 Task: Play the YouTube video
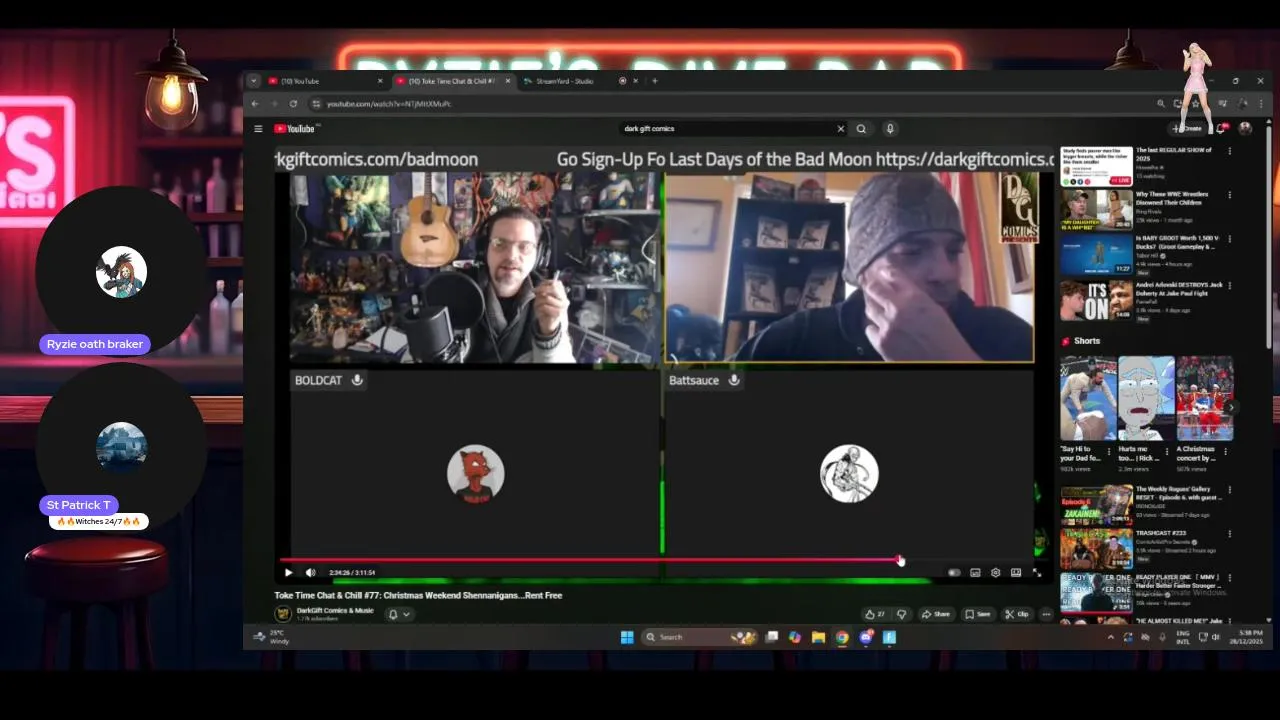pos(288,573)
